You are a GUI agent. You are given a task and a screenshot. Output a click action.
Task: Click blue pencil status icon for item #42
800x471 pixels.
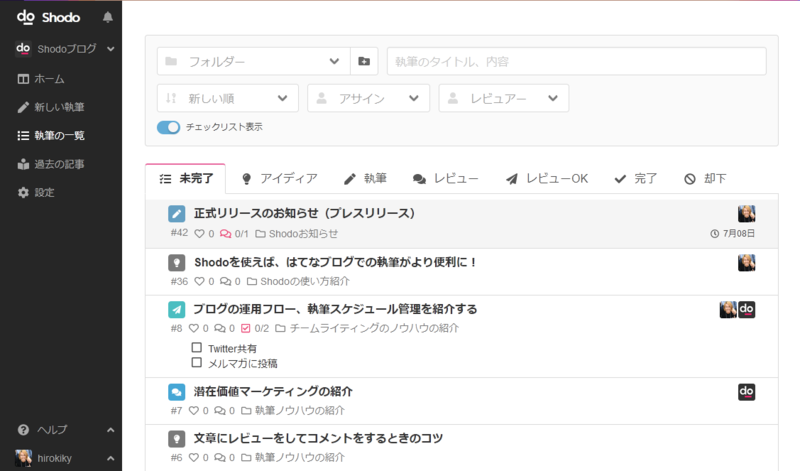coord(177,214)
